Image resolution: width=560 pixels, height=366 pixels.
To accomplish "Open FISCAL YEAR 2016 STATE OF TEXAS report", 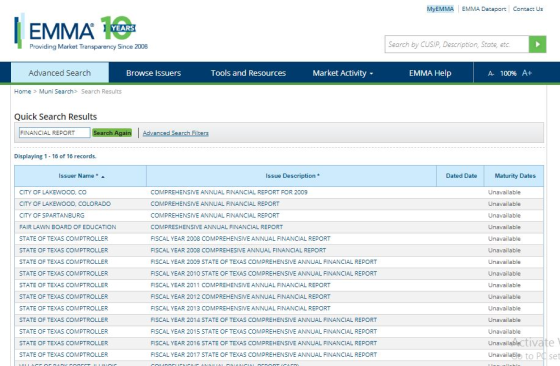I will coord(264,343).
